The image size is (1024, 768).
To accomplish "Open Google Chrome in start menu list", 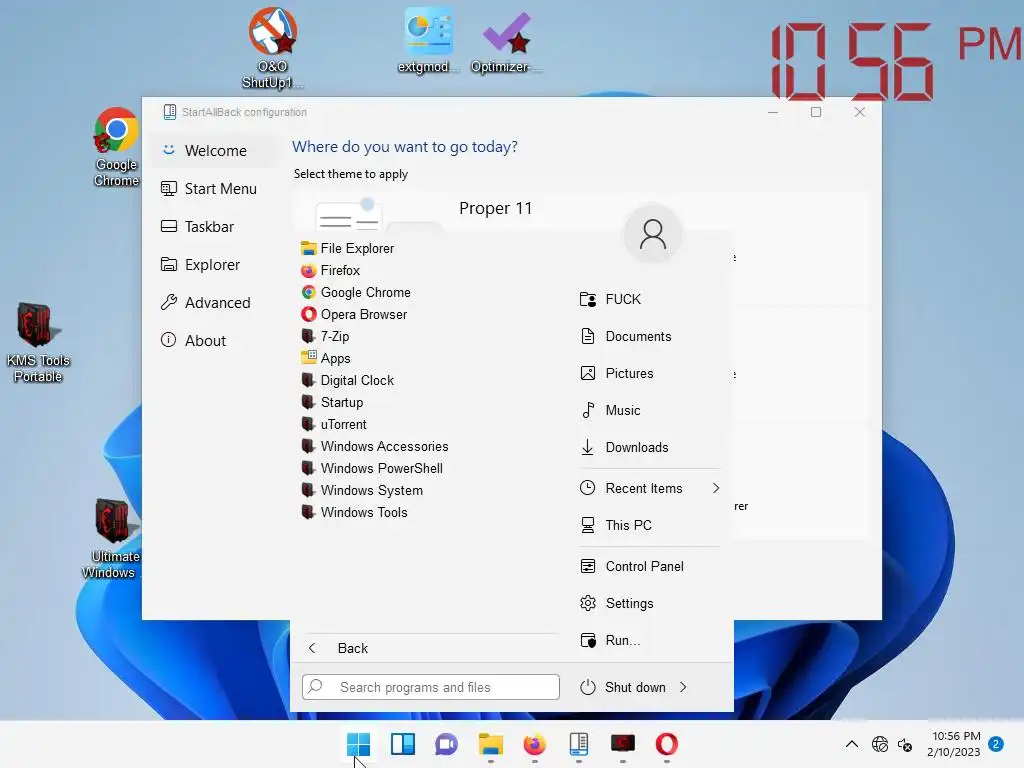I will pyautogui.click(x=356, y=293).
